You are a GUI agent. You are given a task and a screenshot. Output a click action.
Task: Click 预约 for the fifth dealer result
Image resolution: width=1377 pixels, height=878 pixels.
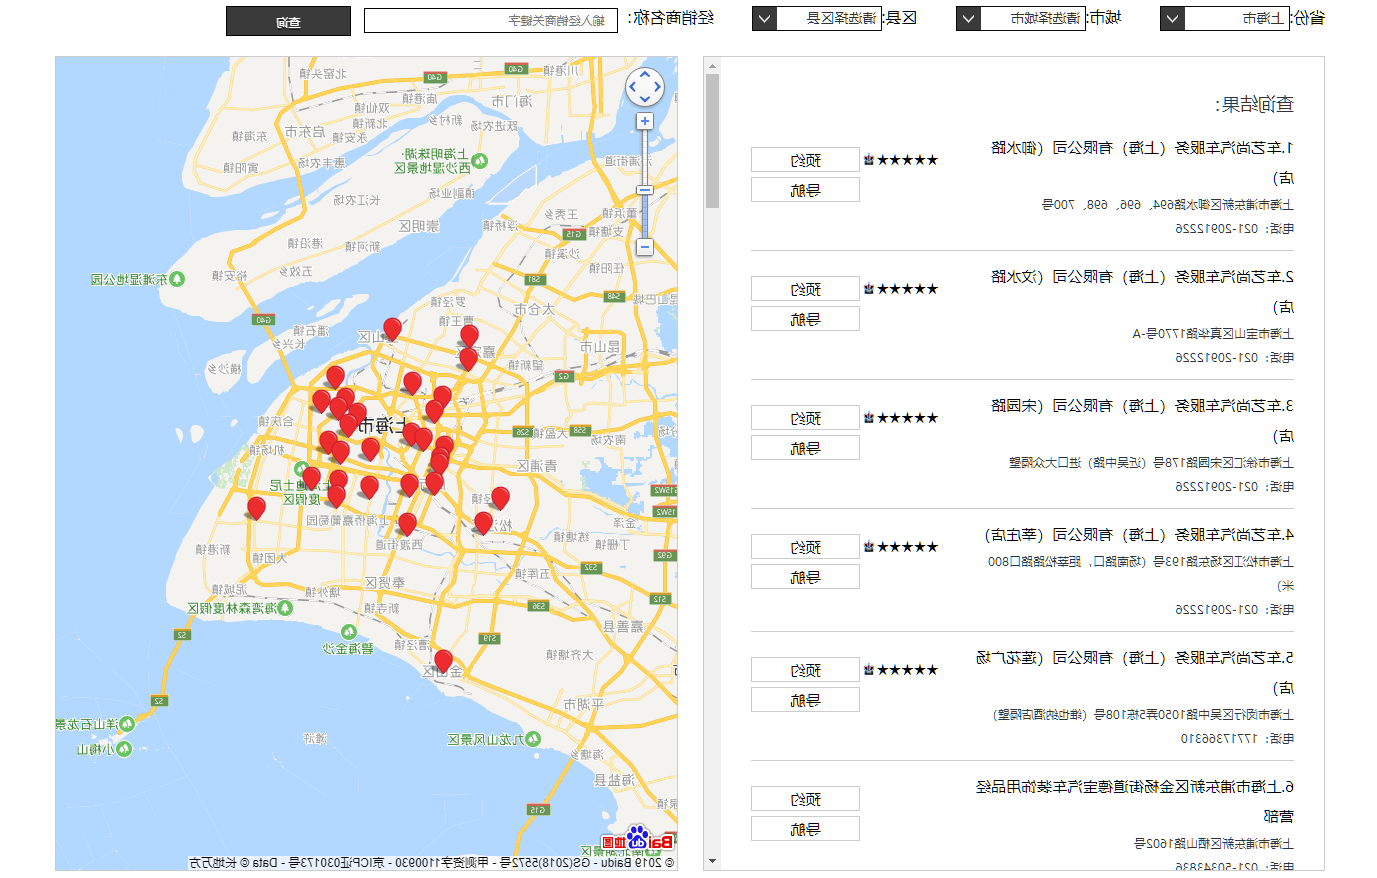805,670
